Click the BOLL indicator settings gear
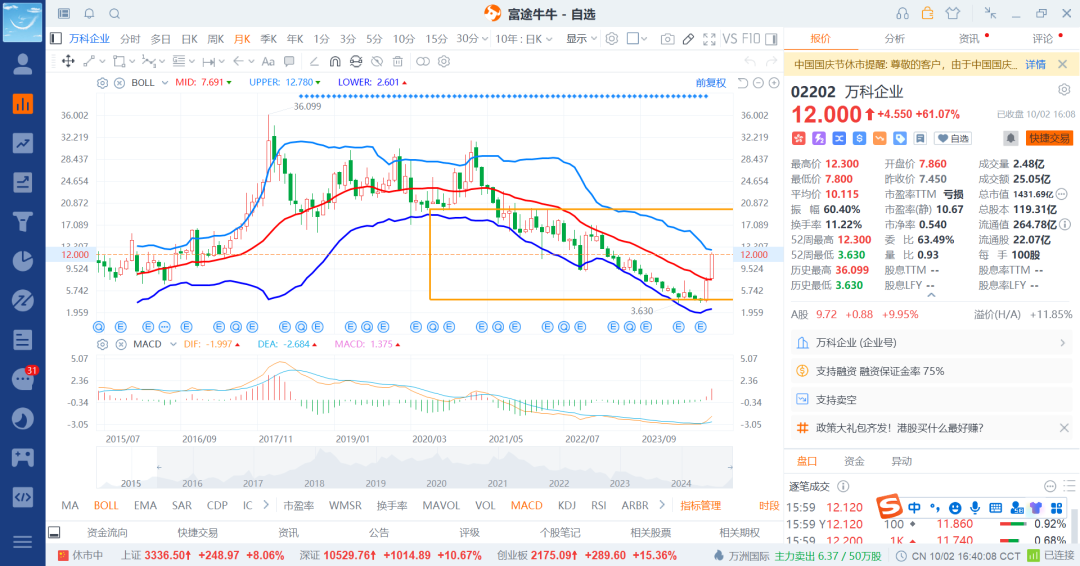 (102, 83)
